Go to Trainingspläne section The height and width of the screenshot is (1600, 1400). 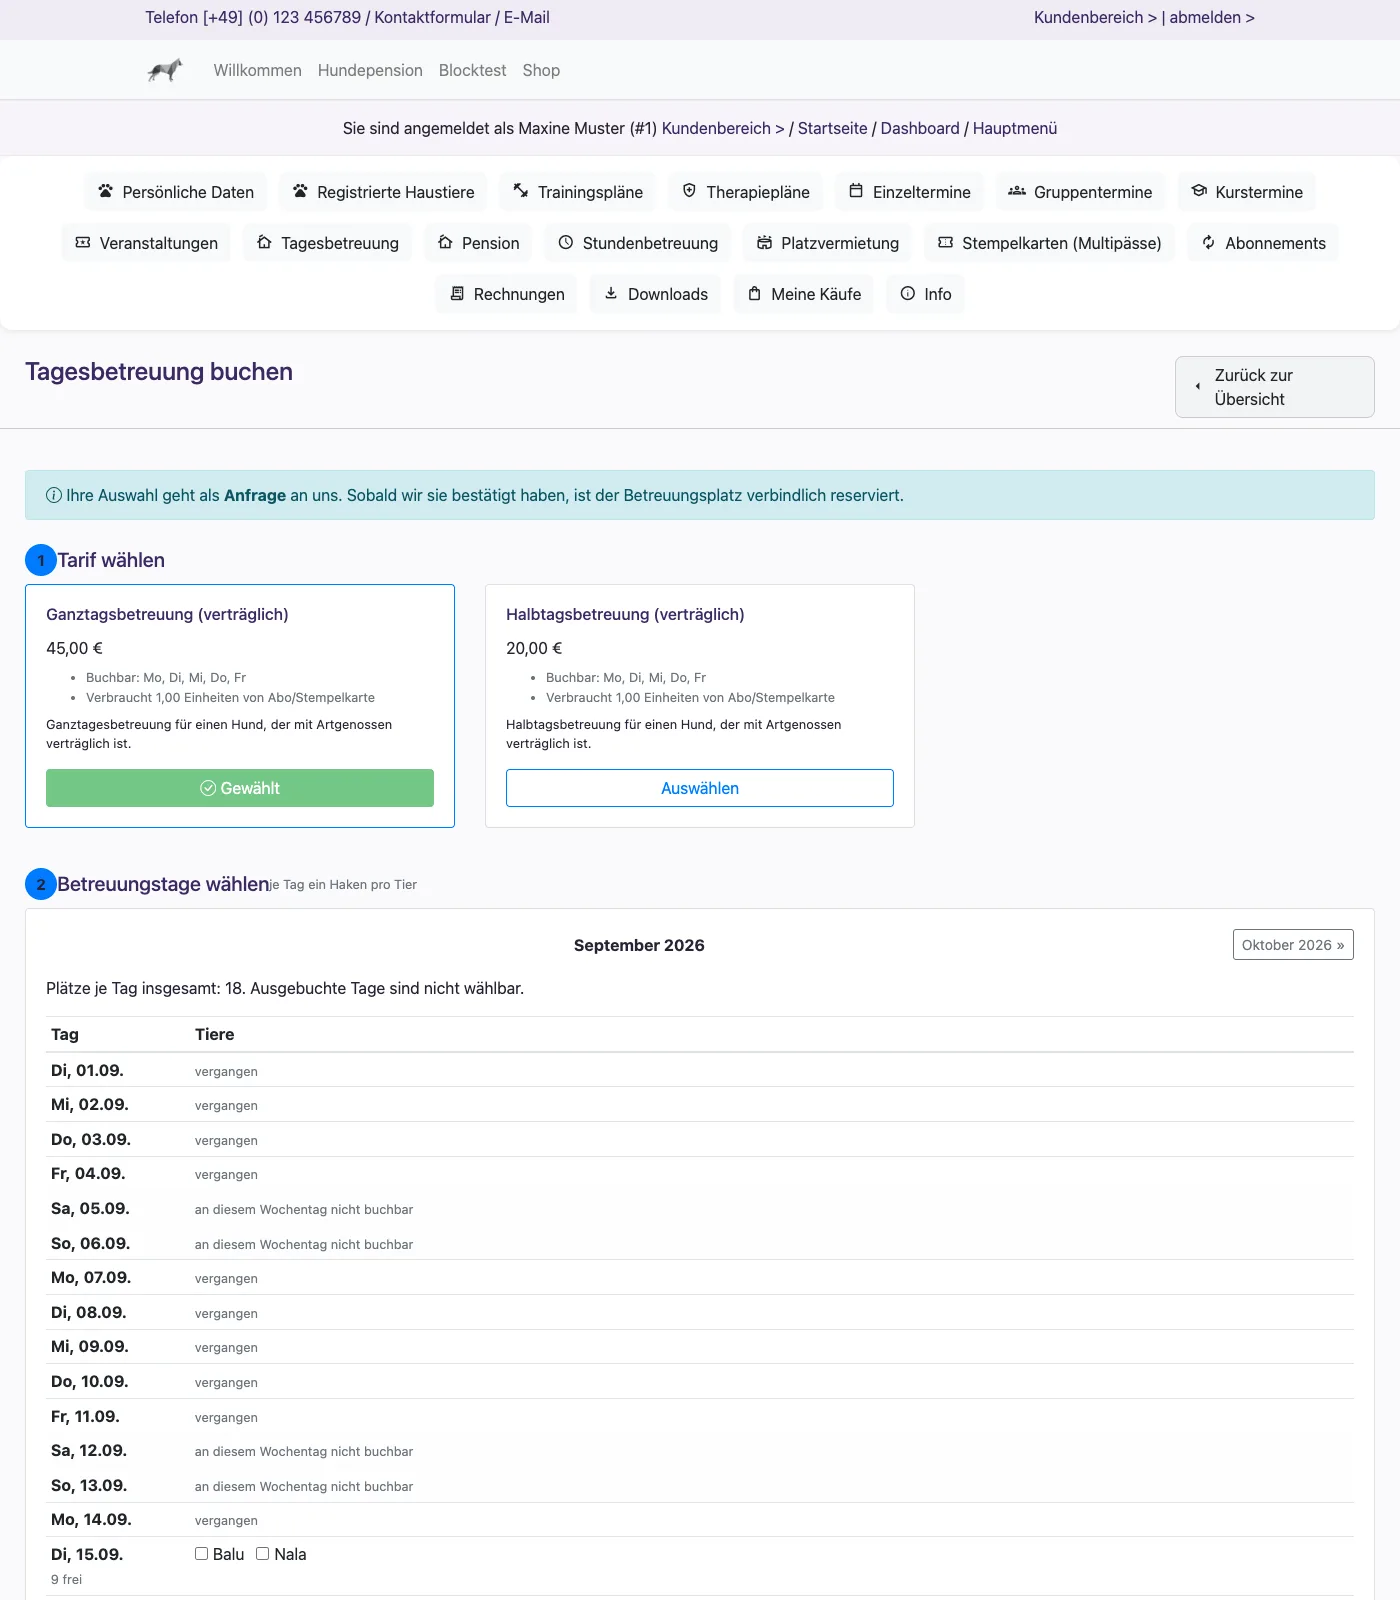(578, 192)
